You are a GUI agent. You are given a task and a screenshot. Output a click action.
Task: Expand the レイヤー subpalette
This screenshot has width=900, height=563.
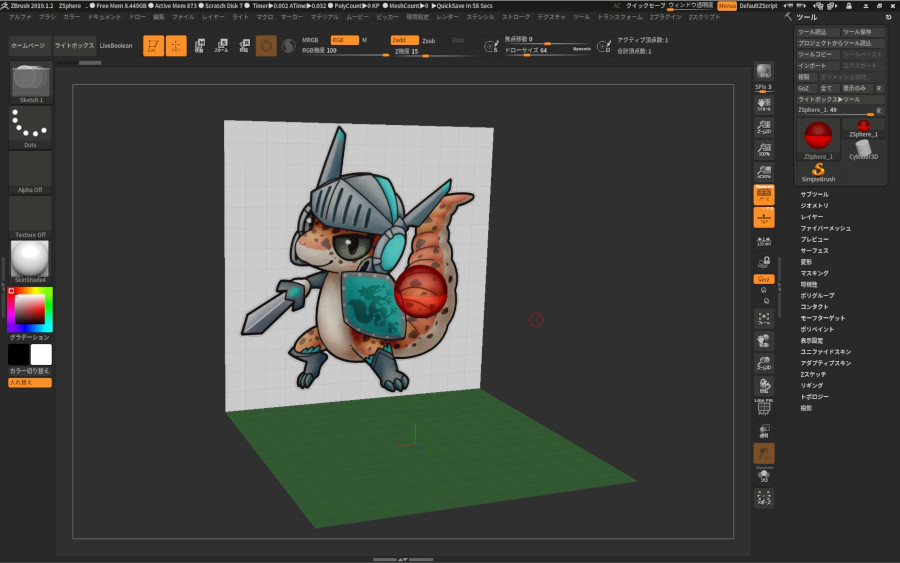[x=812, y=217]
